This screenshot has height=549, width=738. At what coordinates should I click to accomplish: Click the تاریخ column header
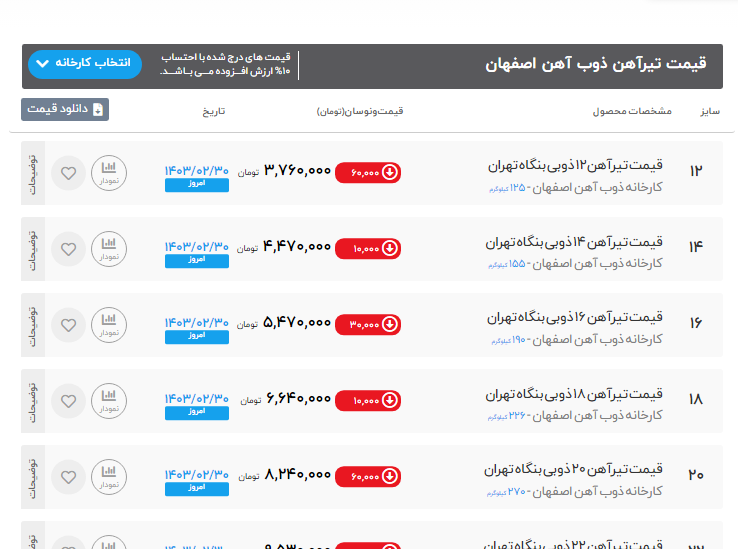(x=215, y=110)
